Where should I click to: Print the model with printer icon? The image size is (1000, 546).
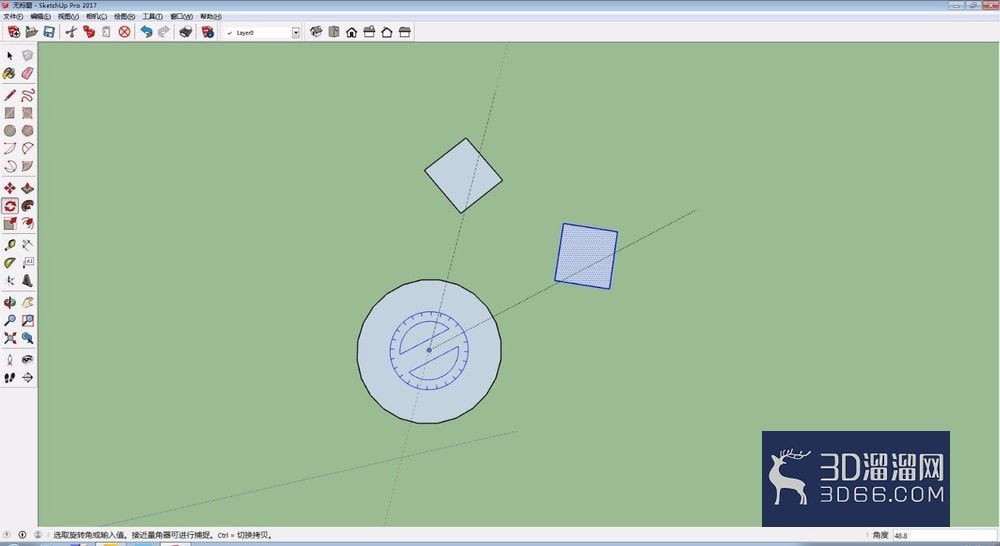pyautogui.click(x=186, y=32)
